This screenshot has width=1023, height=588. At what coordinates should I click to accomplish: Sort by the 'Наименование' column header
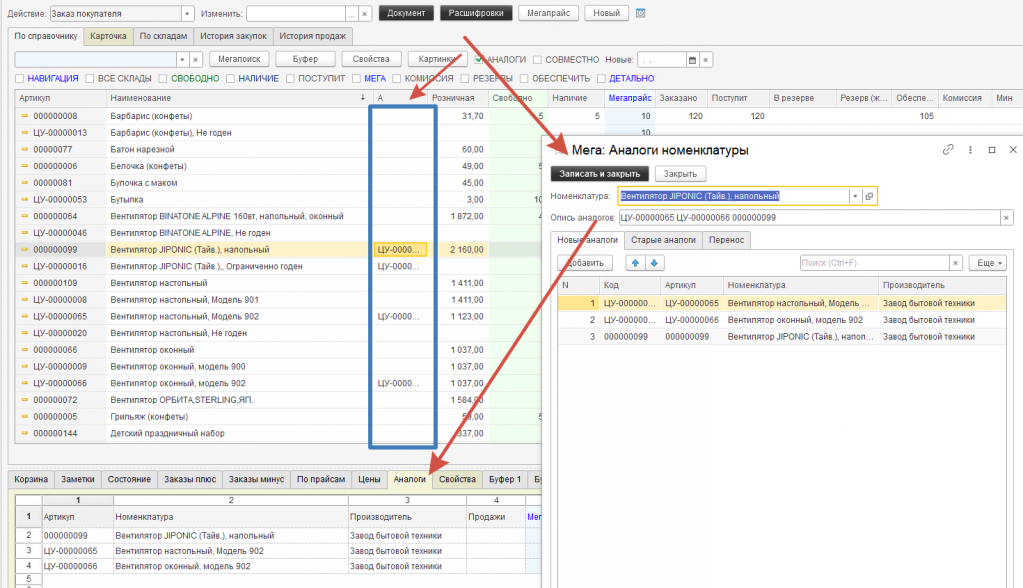[x=238, y=98]
